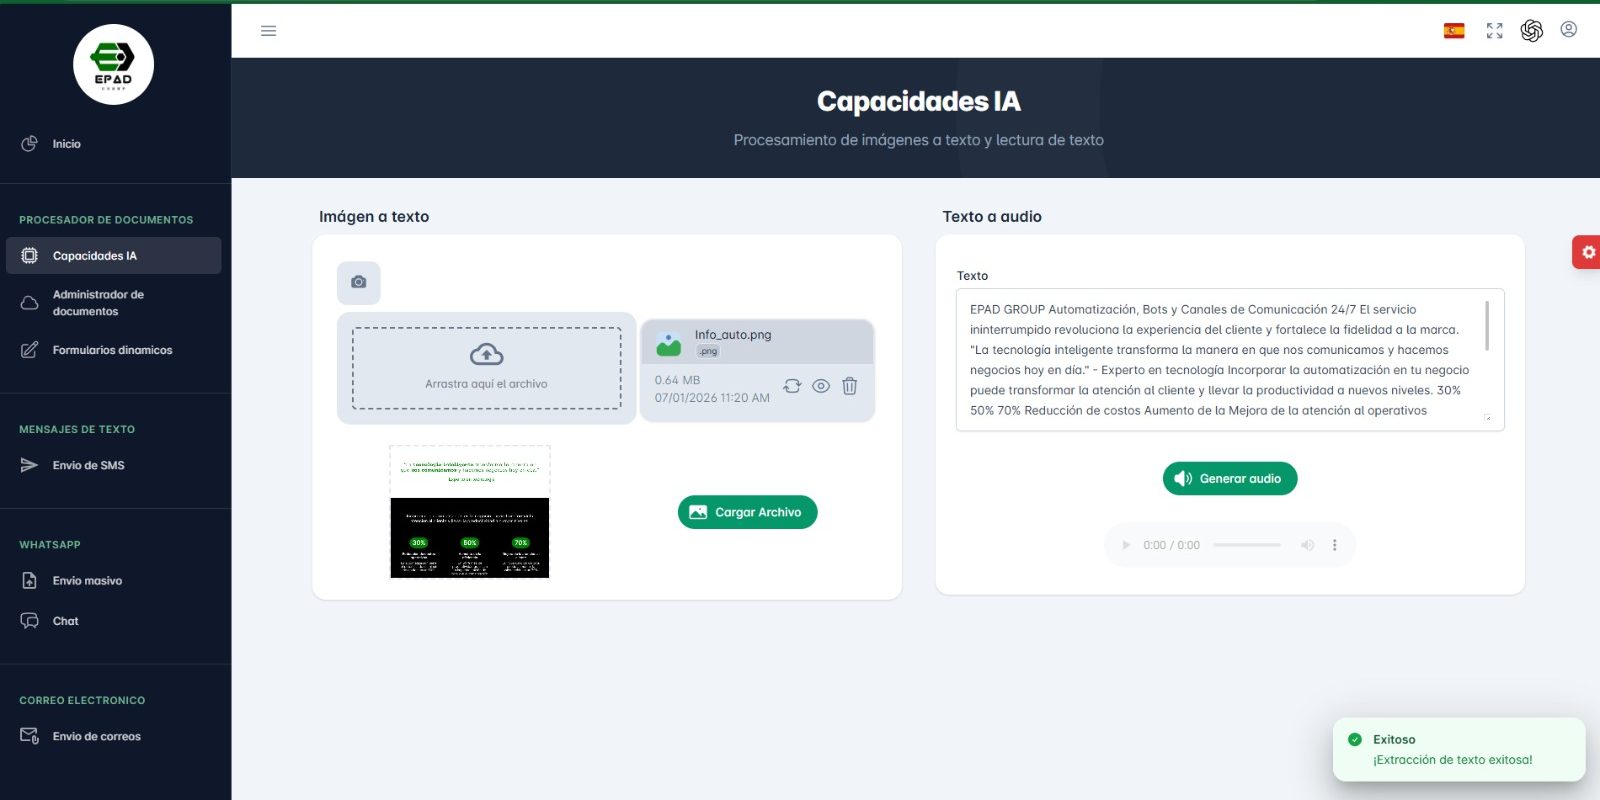Click the image file icon of Info_auto.png
The width and height of the screenshot is (1600, 800).
[668, 345]
